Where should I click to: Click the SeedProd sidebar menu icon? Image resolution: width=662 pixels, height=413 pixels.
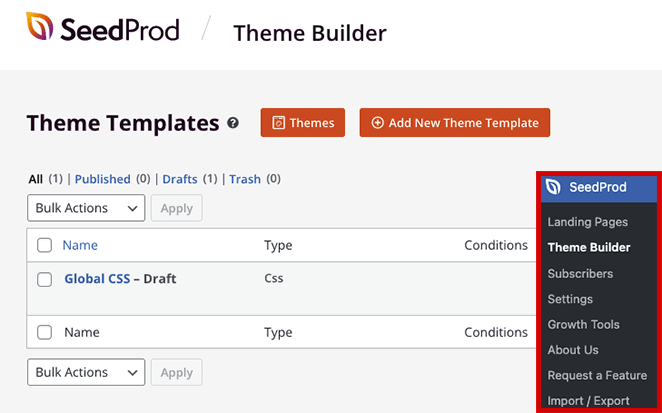(x=553, y=187)
